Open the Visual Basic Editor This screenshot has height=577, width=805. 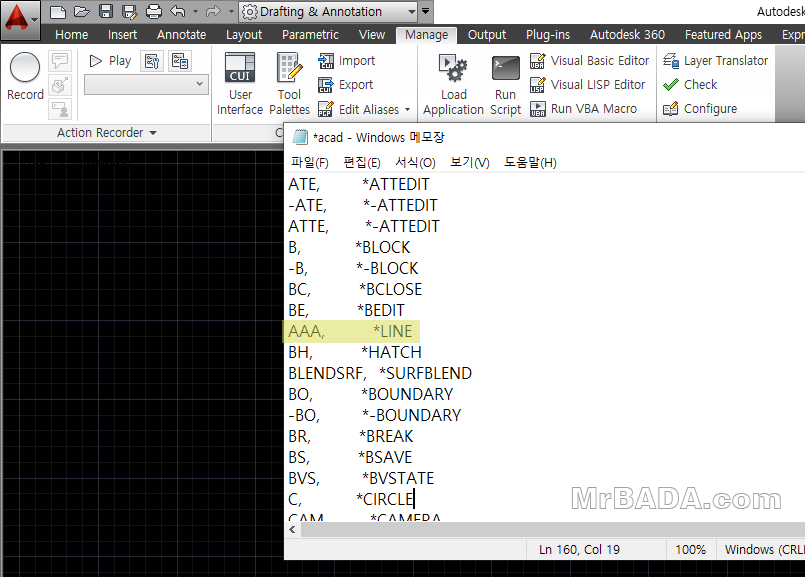coord(589,61)
